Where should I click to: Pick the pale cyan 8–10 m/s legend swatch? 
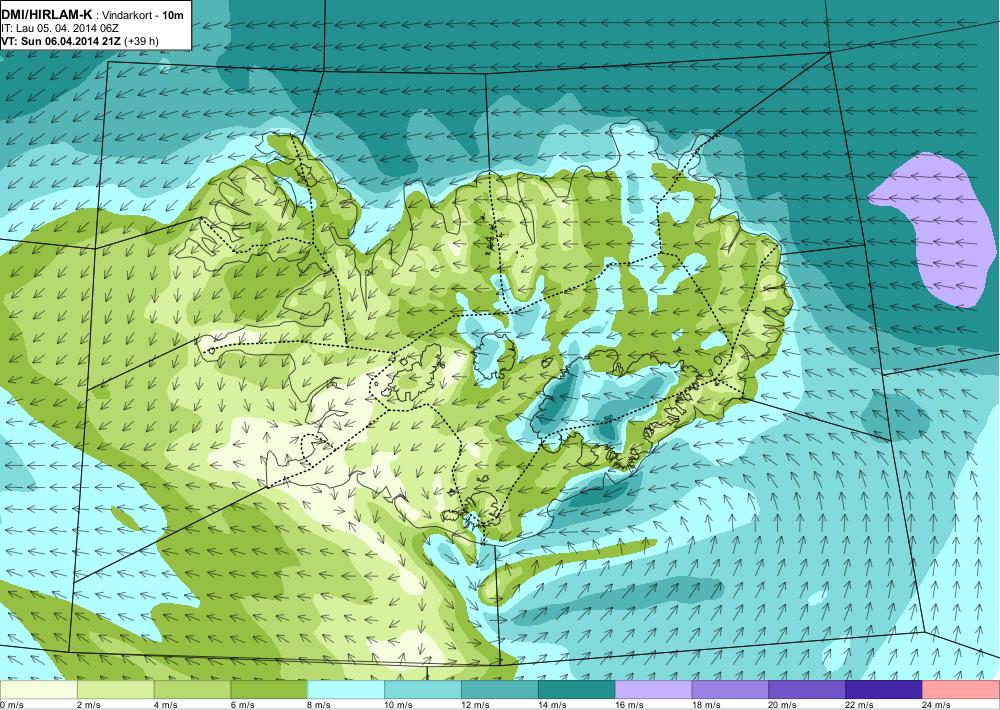pos(346,690)
